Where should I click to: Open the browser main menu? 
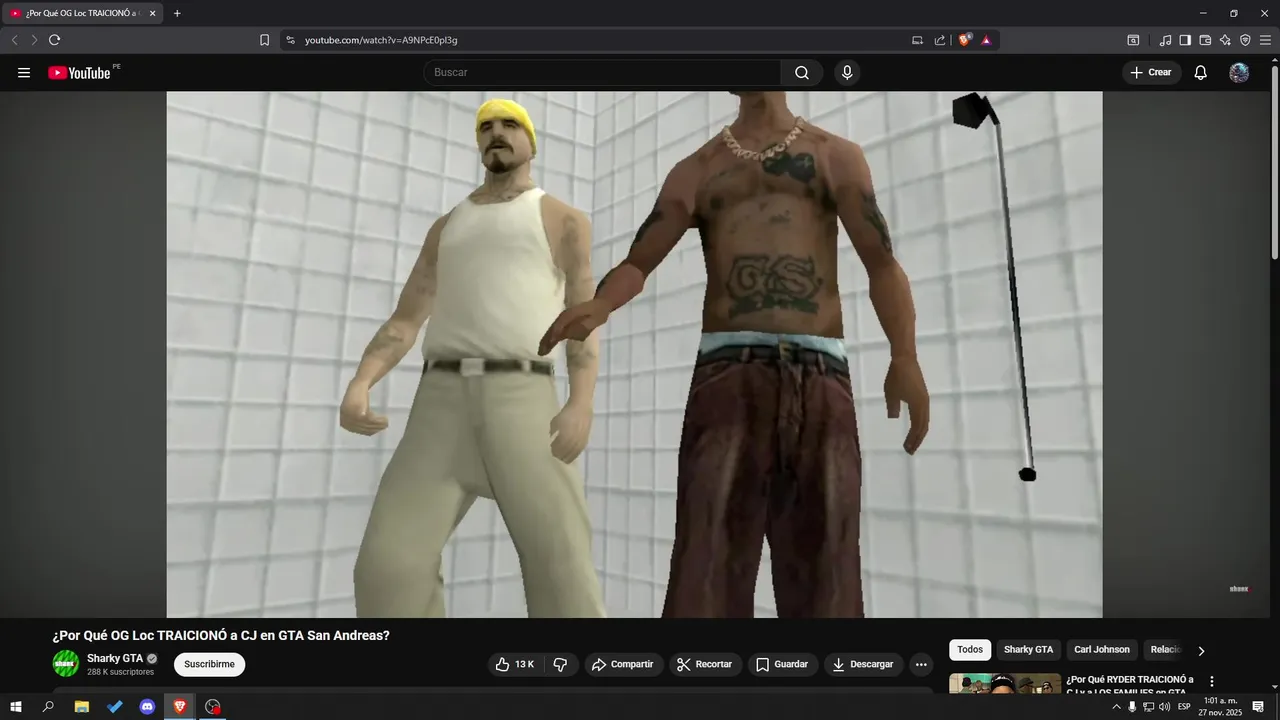click(1265, 40)
